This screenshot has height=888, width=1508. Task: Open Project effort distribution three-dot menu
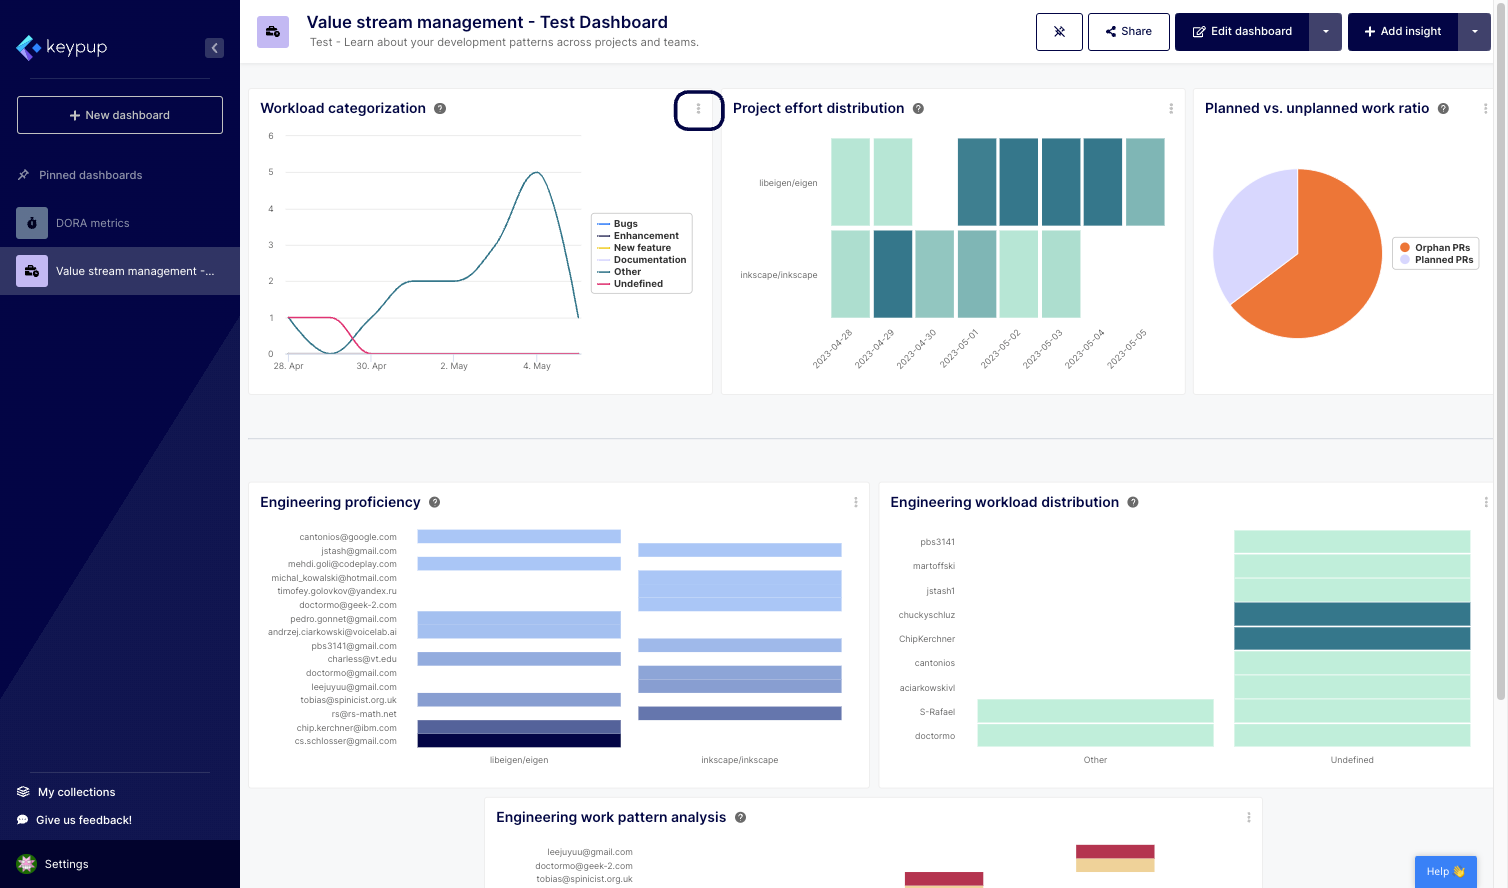click(1171, 109)
